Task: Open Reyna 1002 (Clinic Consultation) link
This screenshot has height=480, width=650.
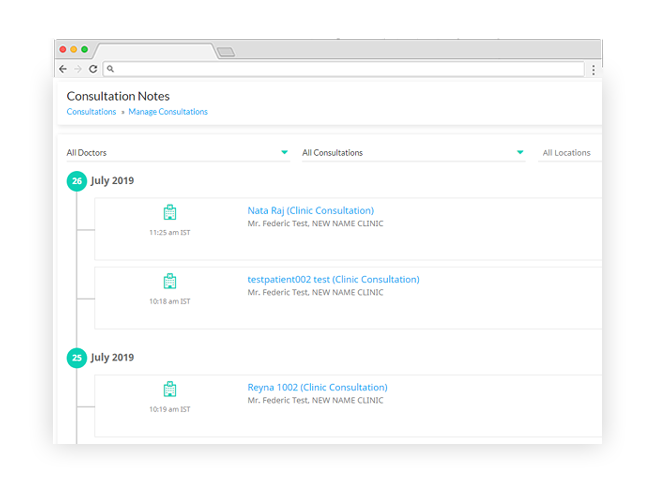Action: point(317,388)
